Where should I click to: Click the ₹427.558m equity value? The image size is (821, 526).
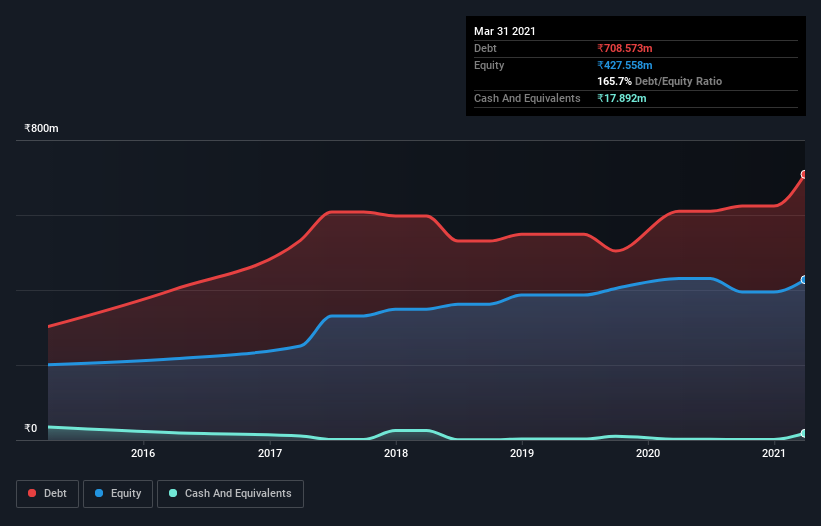625,65
